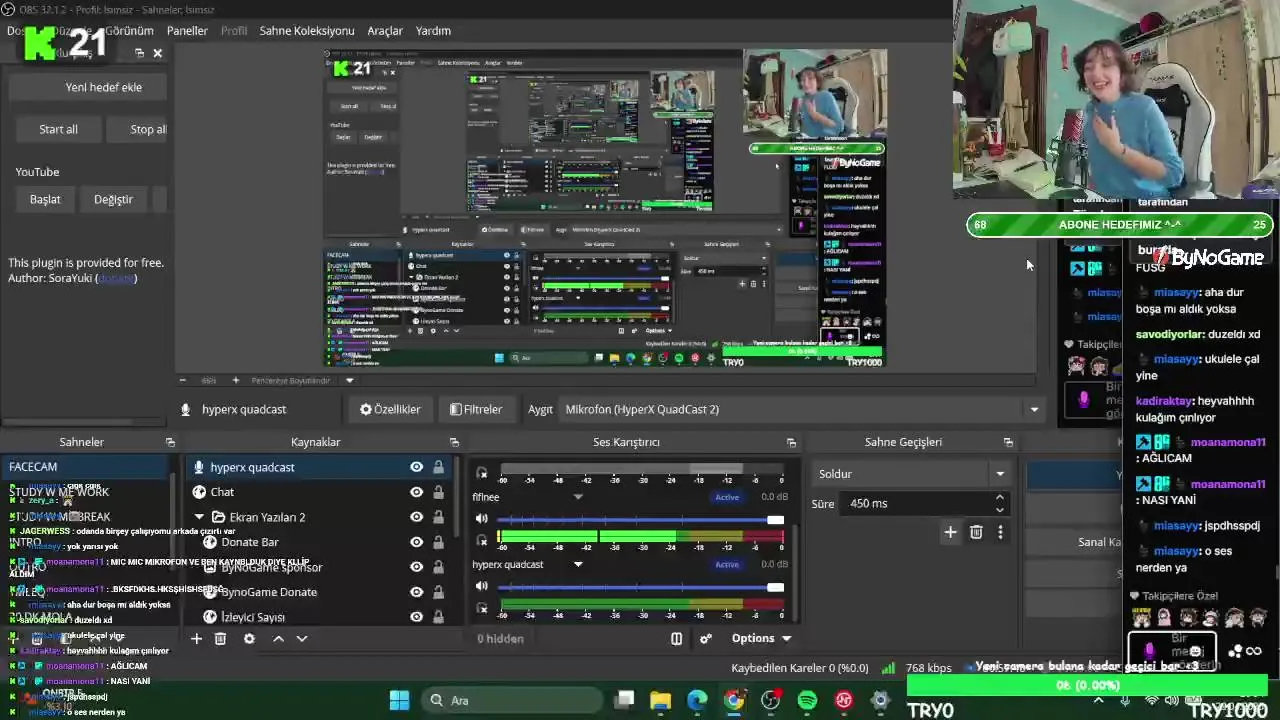
Task: Open source properties gear in Kaynaklar toolbar
Action: click(x=249, y=638)
